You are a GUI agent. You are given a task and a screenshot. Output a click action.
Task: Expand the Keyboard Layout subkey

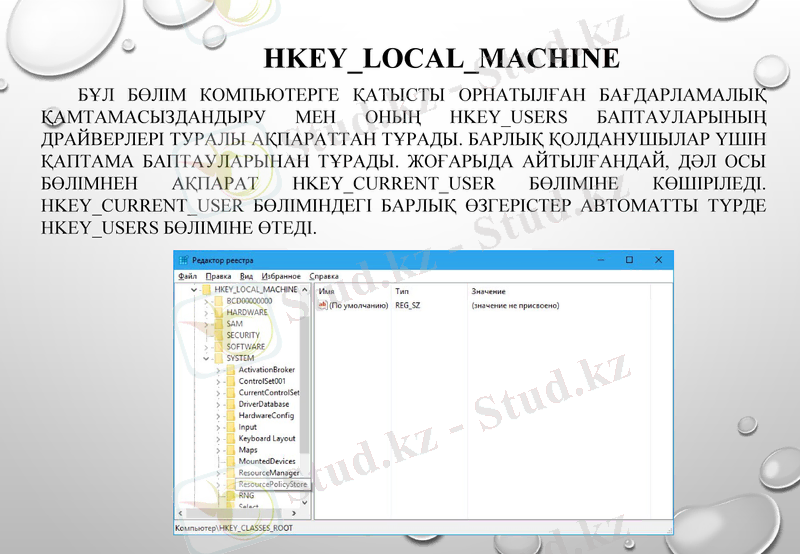pyautogui.click(x=218, y=439)
